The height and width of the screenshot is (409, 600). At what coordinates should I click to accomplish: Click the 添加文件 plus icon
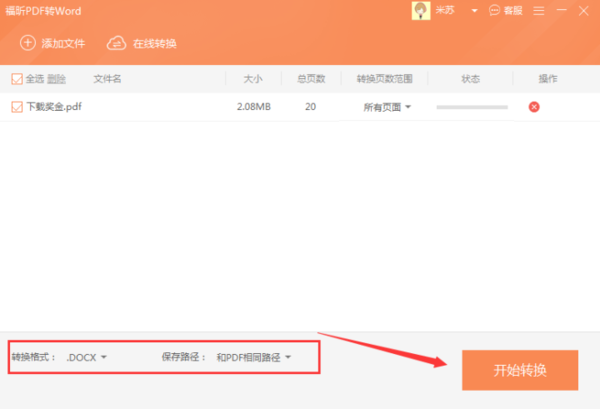(28, 44)
